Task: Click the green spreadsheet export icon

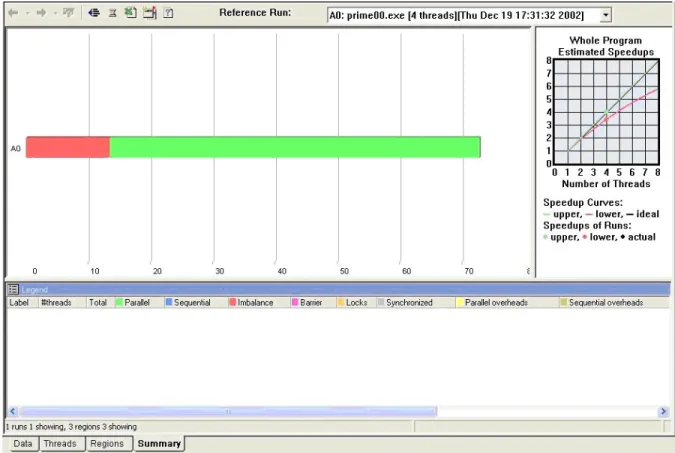Action: tap(130, 12)
